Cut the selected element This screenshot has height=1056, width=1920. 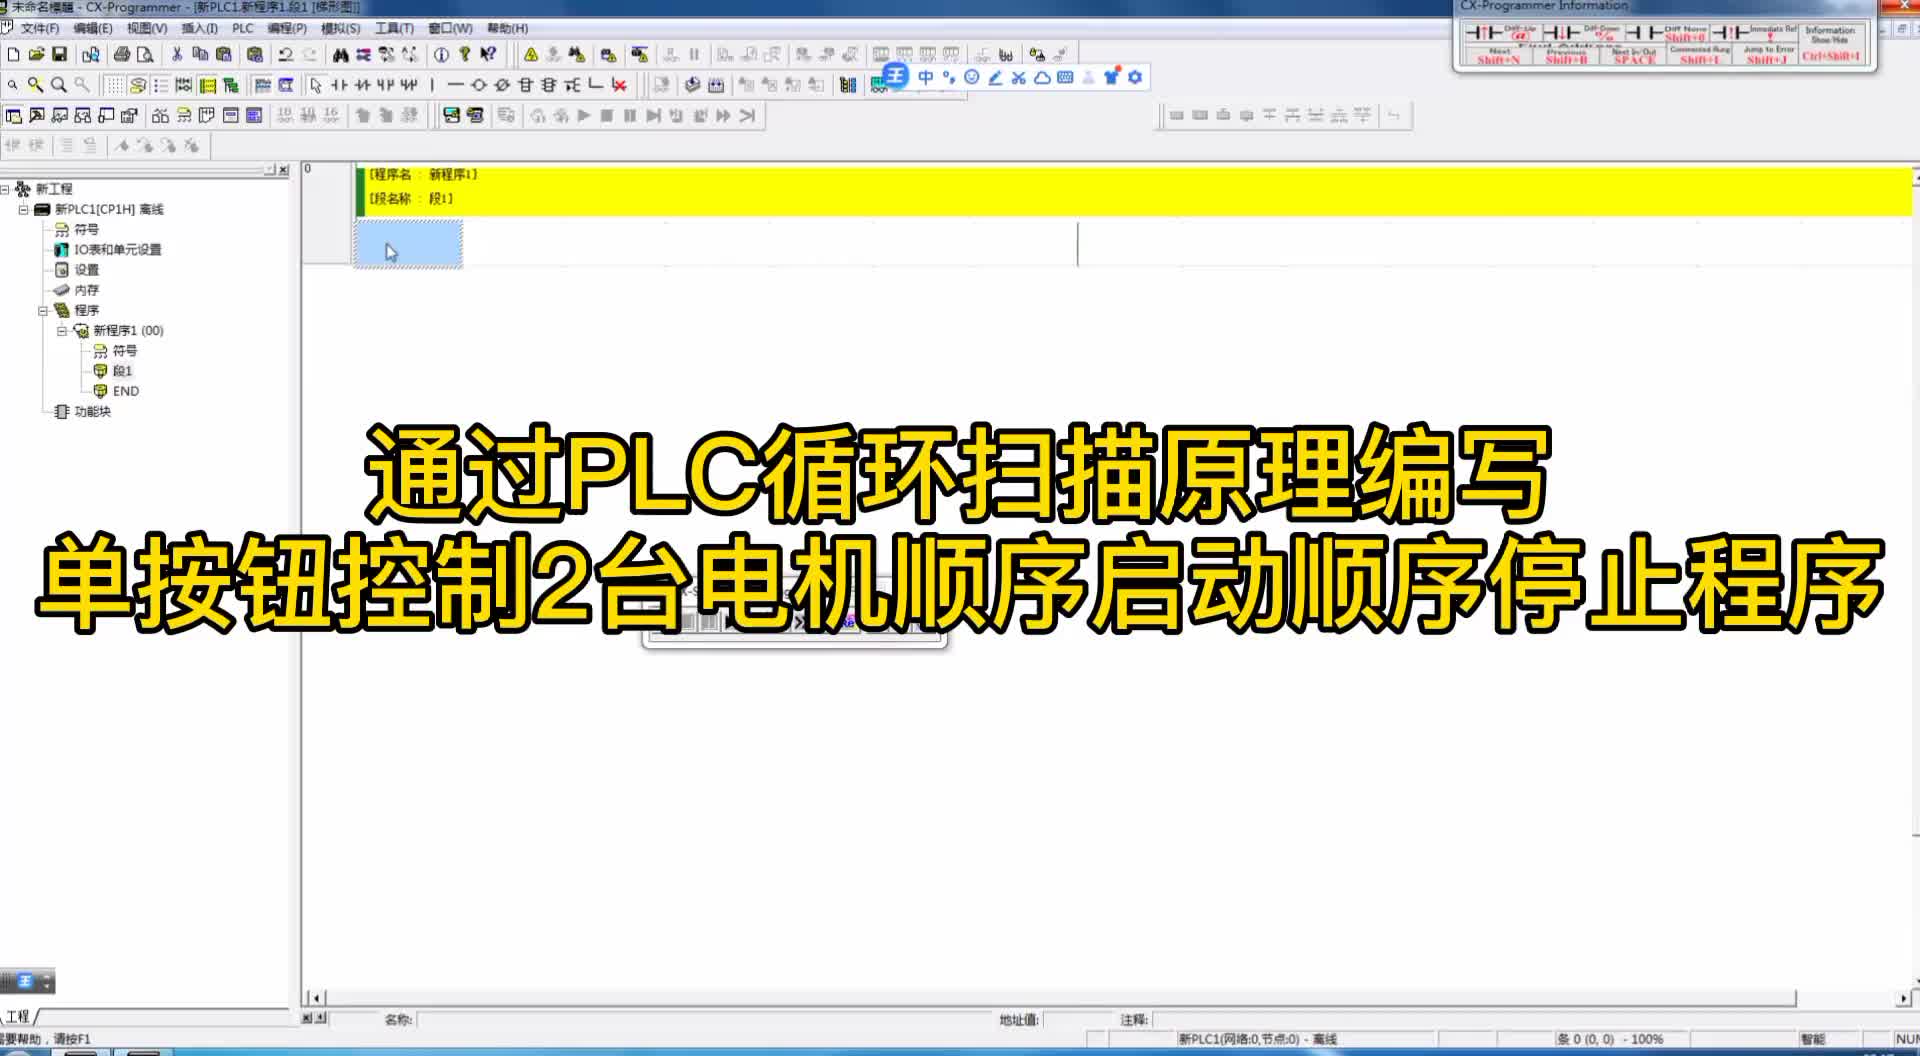(177, 54)
